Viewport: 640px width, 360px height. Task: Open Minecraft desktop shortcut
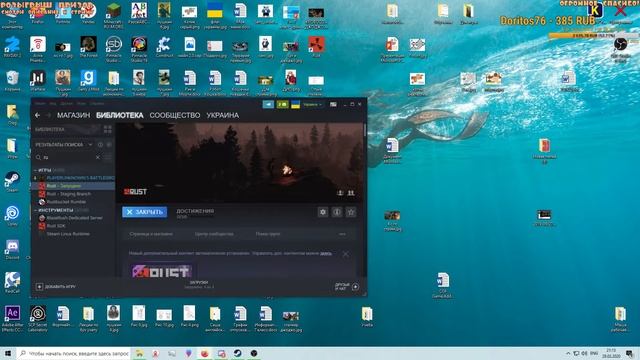113,16
